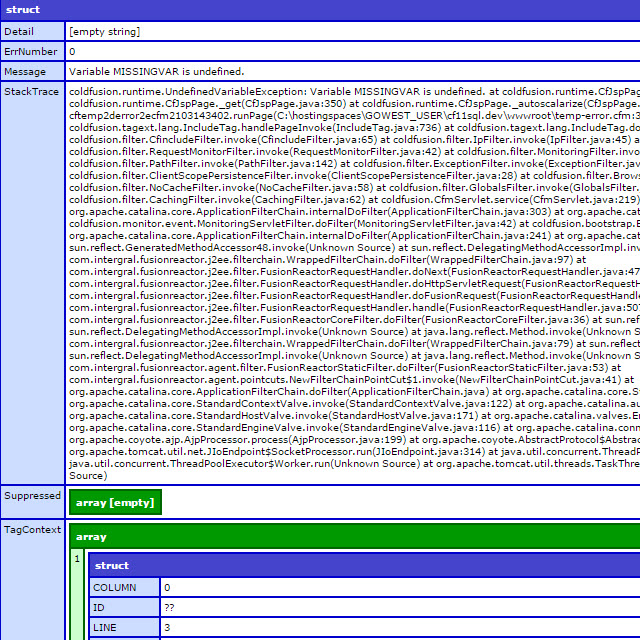640x640 pixels.
Task: Click the ErrNumber value 0
Action: (72, 51)
